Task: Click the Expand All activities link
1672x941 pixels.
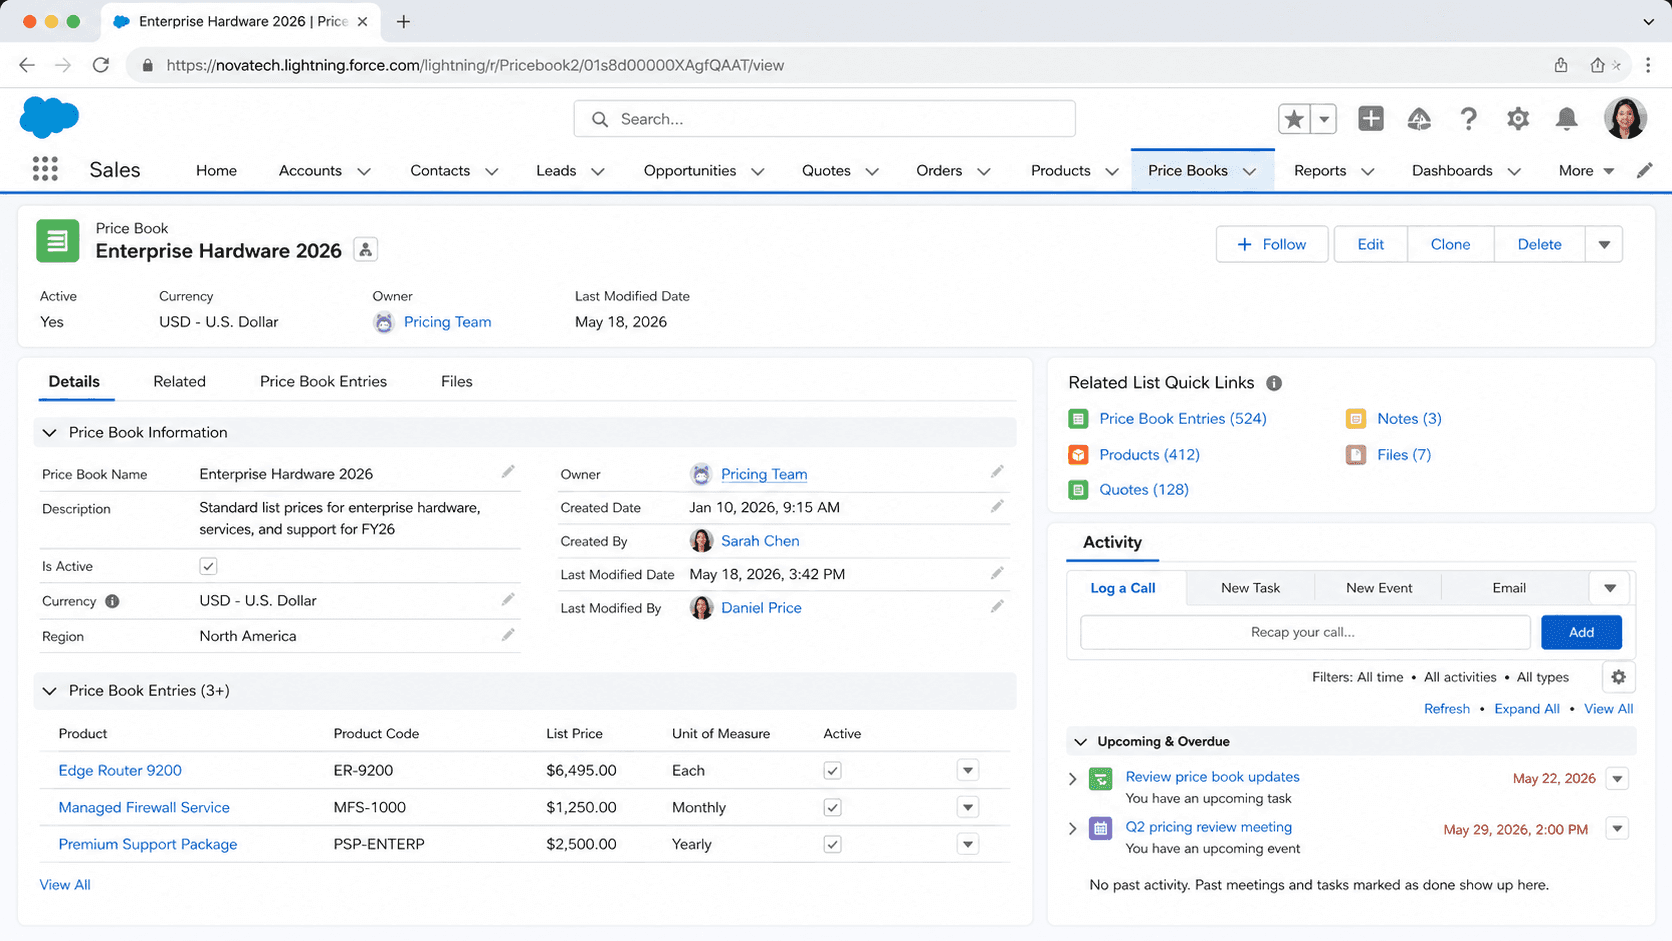Action: pyautogui.click(x=1526, y=709)
